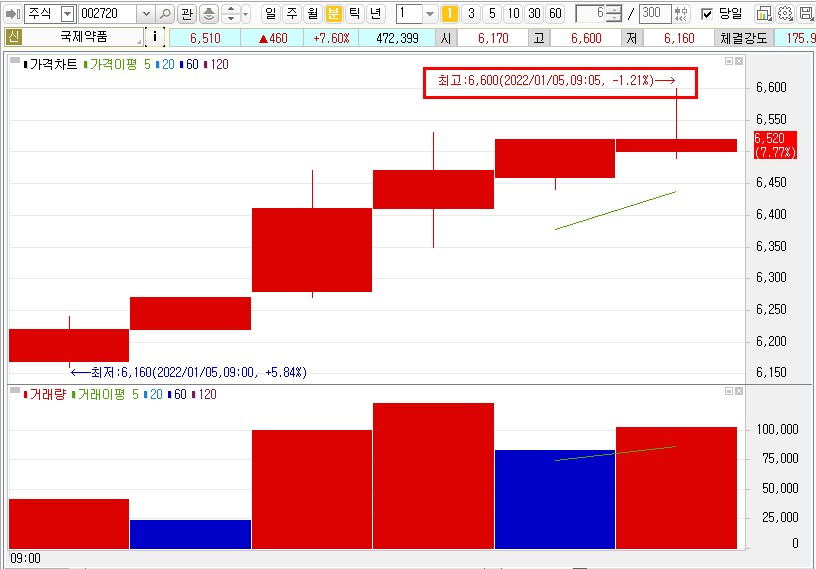Open the small arrow next to navigation arrows
Image resolution: width=816 pixels, height=569 pixels.
click(246, 14)
